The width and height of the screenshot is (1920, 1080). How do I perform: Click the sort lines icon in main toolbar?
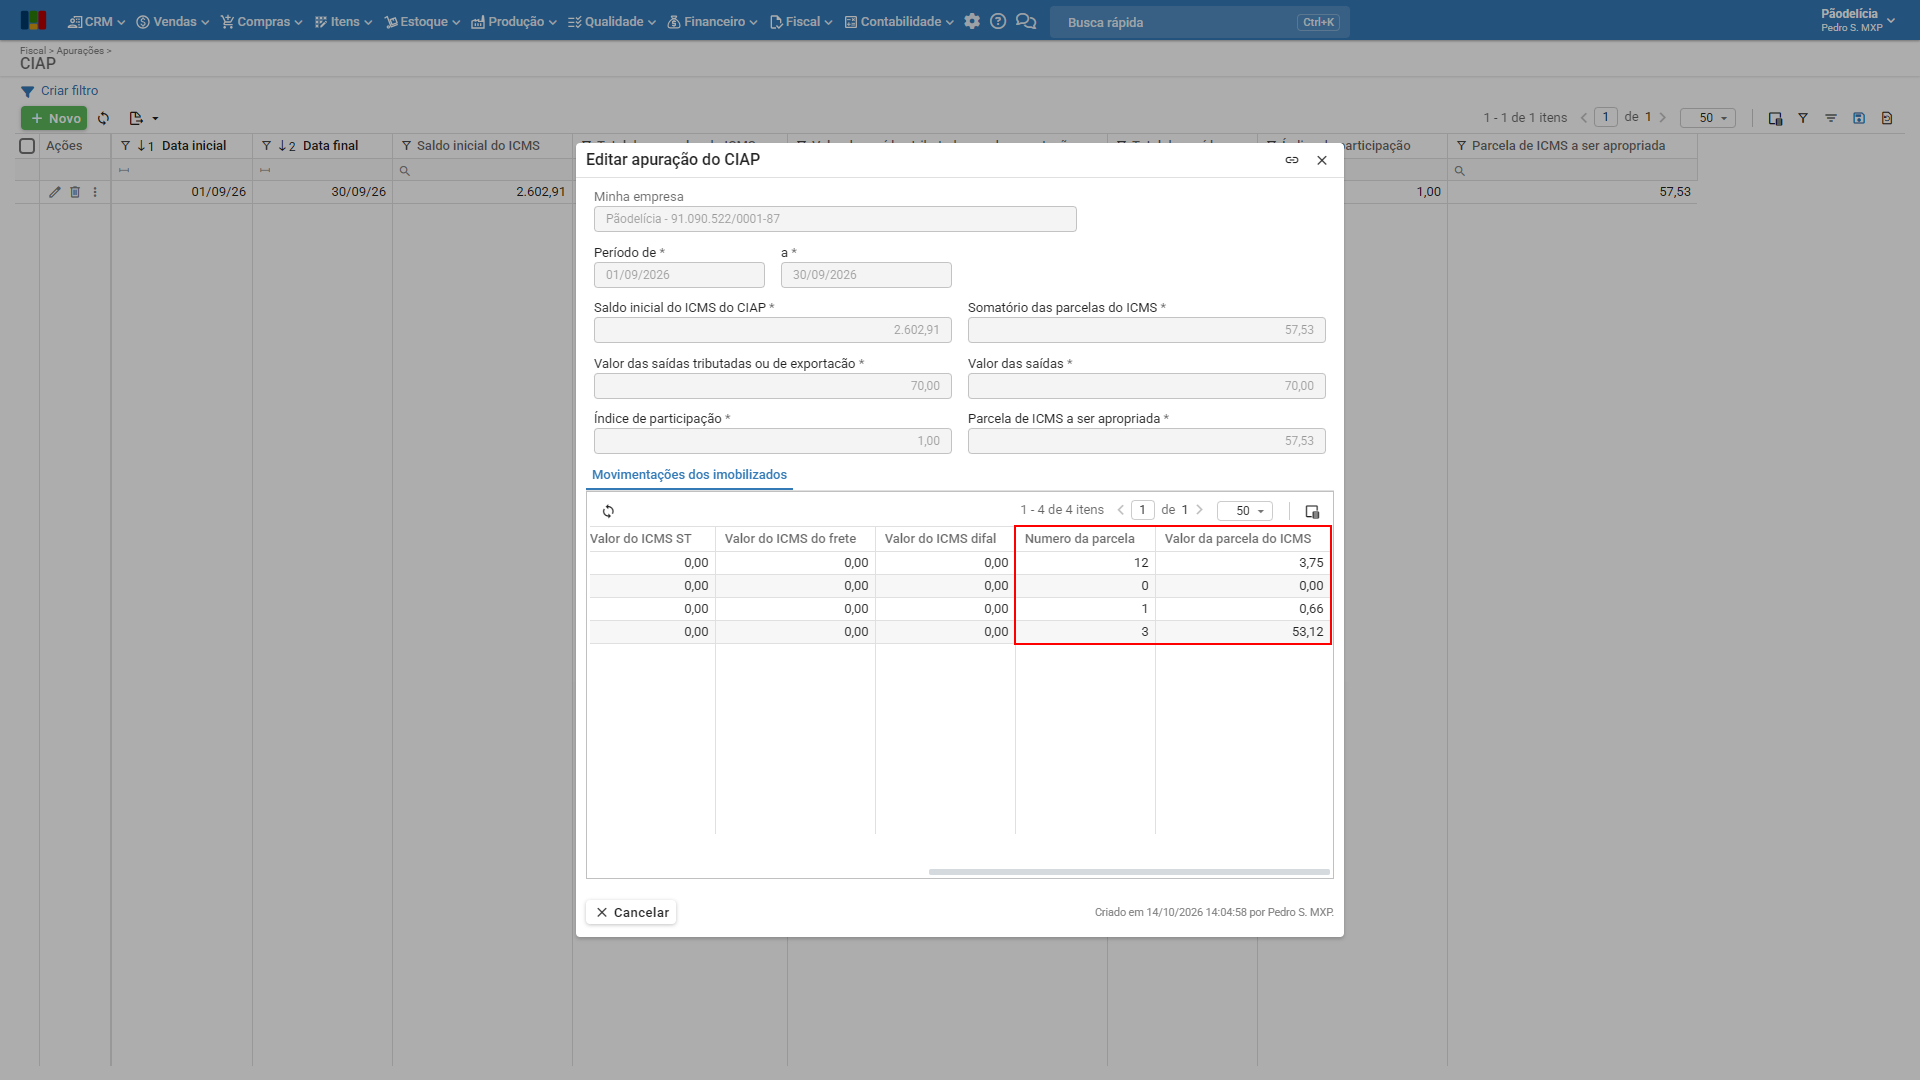(1831, 118)
